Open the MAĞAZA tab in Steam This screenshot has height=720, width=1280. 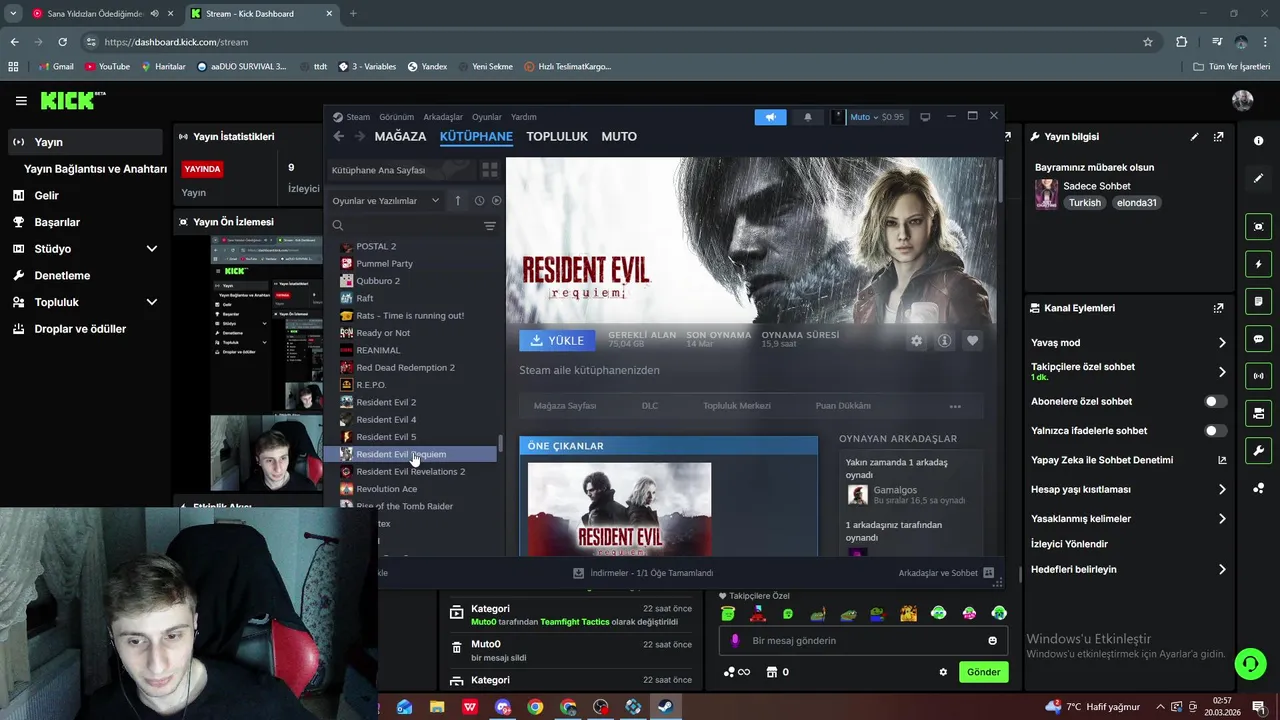point(400,136)
